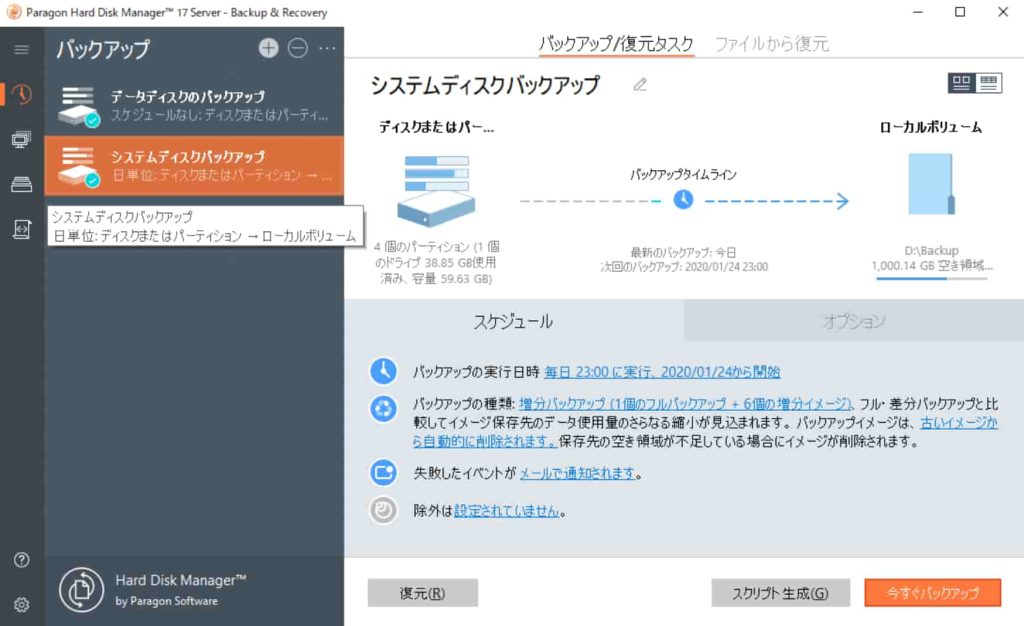The image size is (1024, 626).
Task: Click the backup type icon
Action: pos(383,409)
